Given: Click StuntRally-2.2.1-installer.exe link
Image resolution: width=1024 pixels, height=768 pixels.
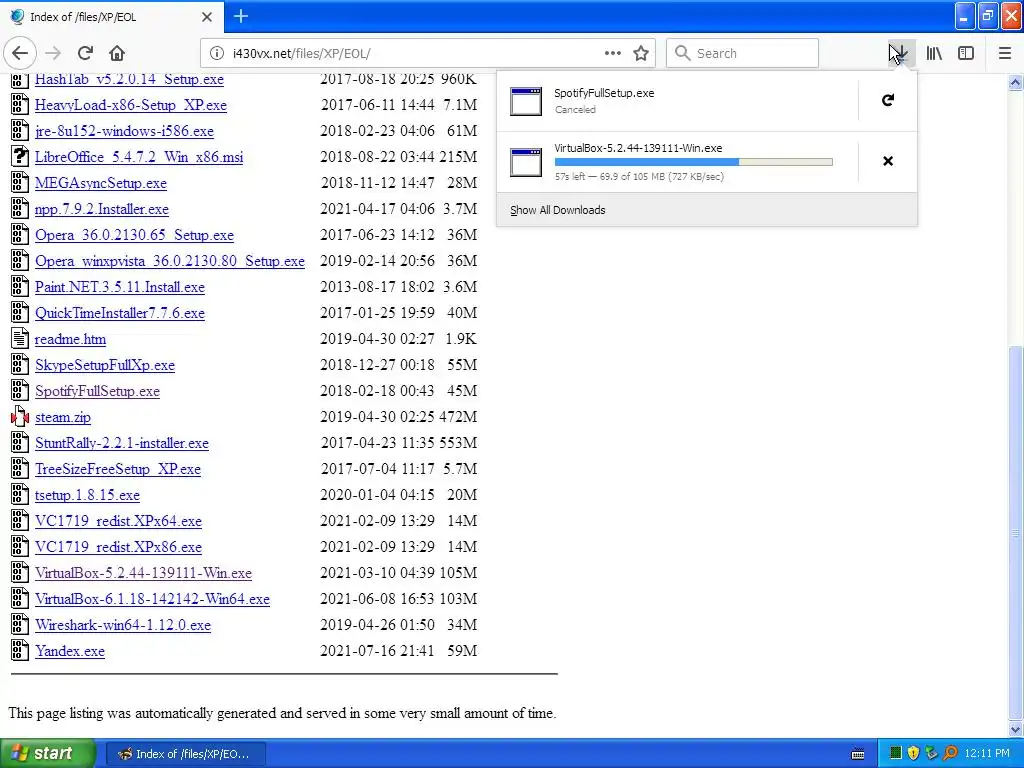Looking at the screenshot, I should pos(122,443).
